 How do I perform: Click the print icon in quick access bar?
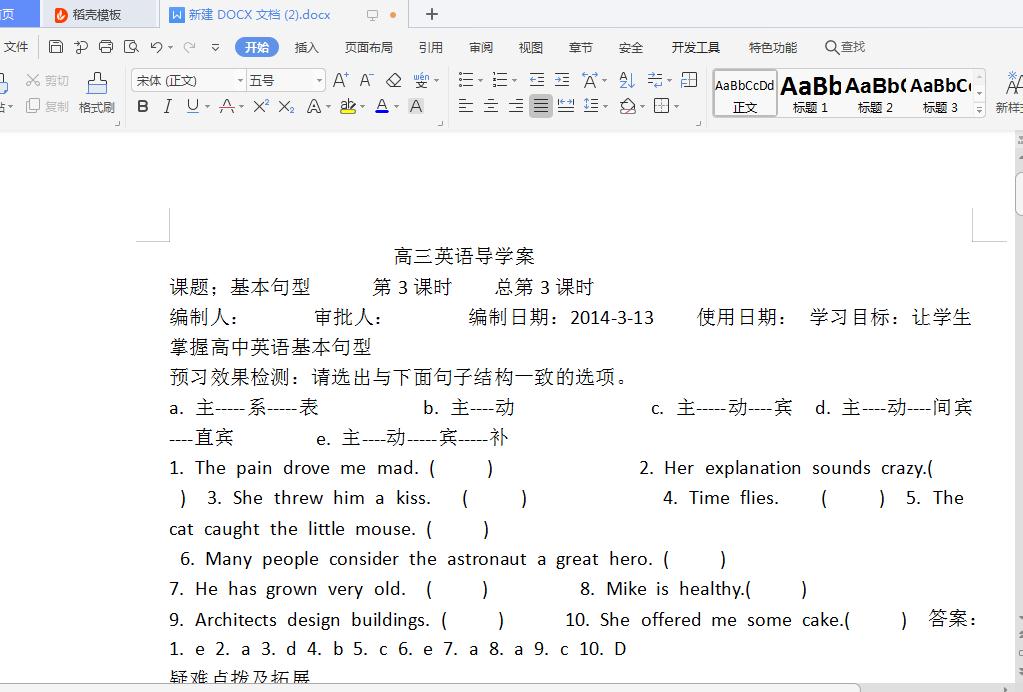(x=106, y=47)
